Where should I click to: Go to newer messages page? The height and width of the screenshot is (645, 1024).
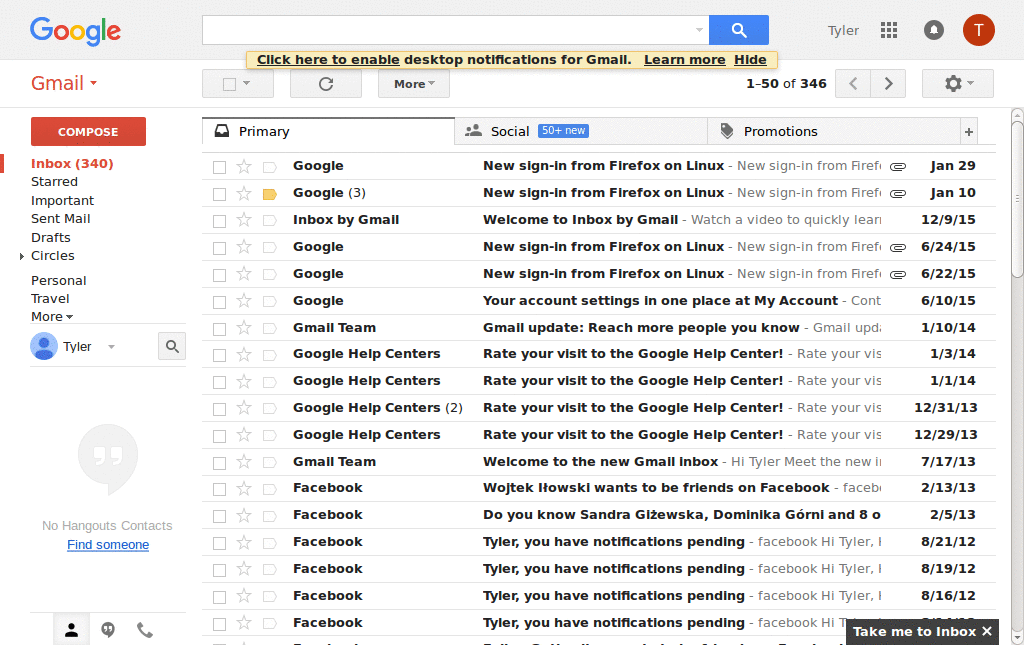[x=853, y=84]
